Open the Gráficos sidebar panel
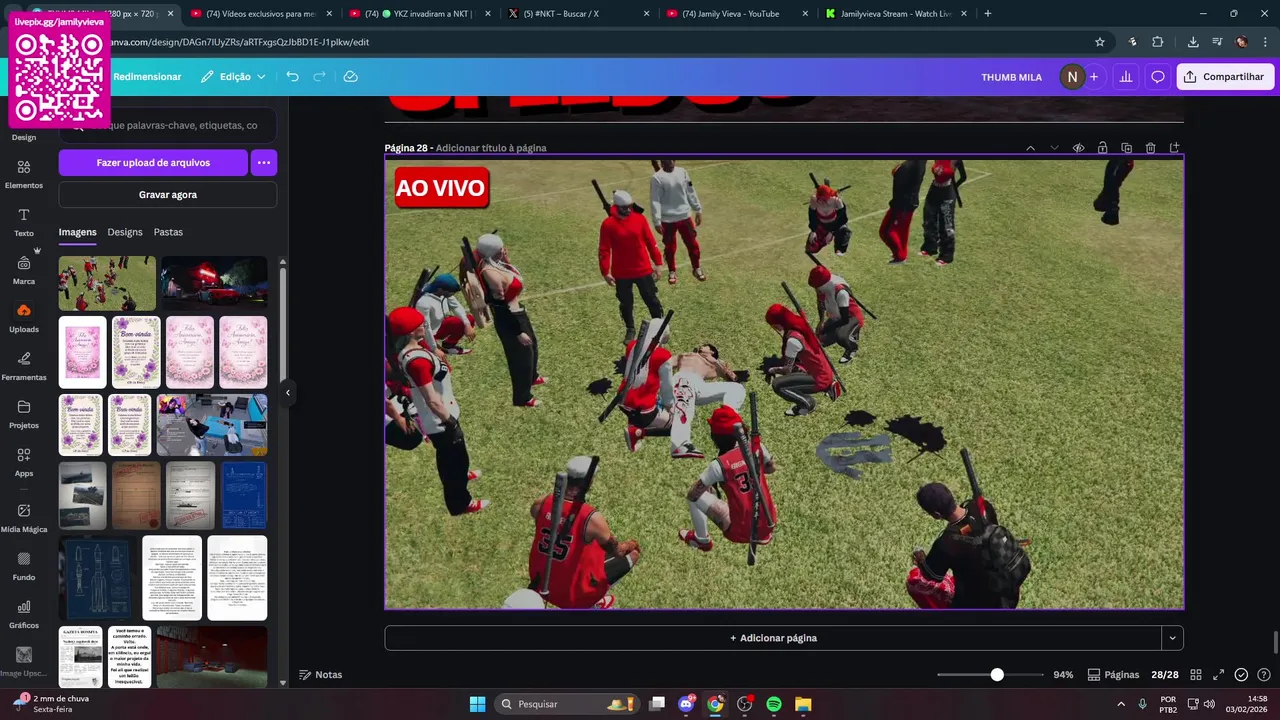 (24, 614)
